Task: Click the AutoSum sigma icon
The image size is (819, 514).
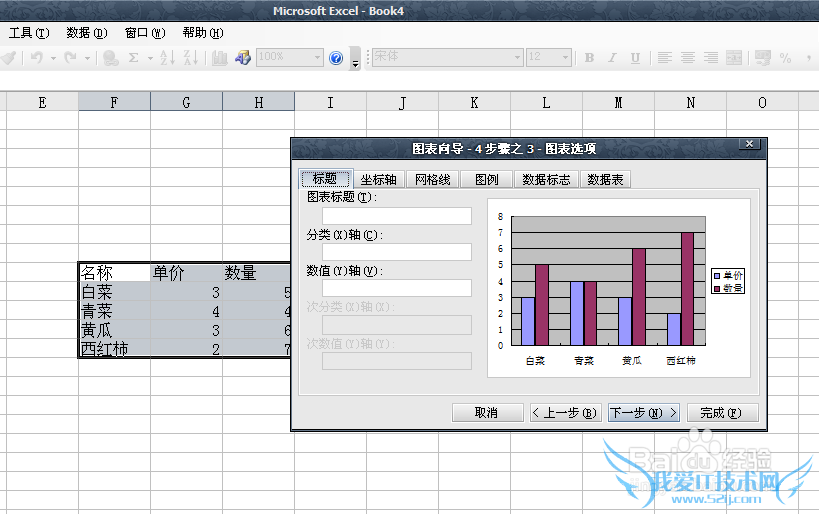Action: [x=134, y=57]
